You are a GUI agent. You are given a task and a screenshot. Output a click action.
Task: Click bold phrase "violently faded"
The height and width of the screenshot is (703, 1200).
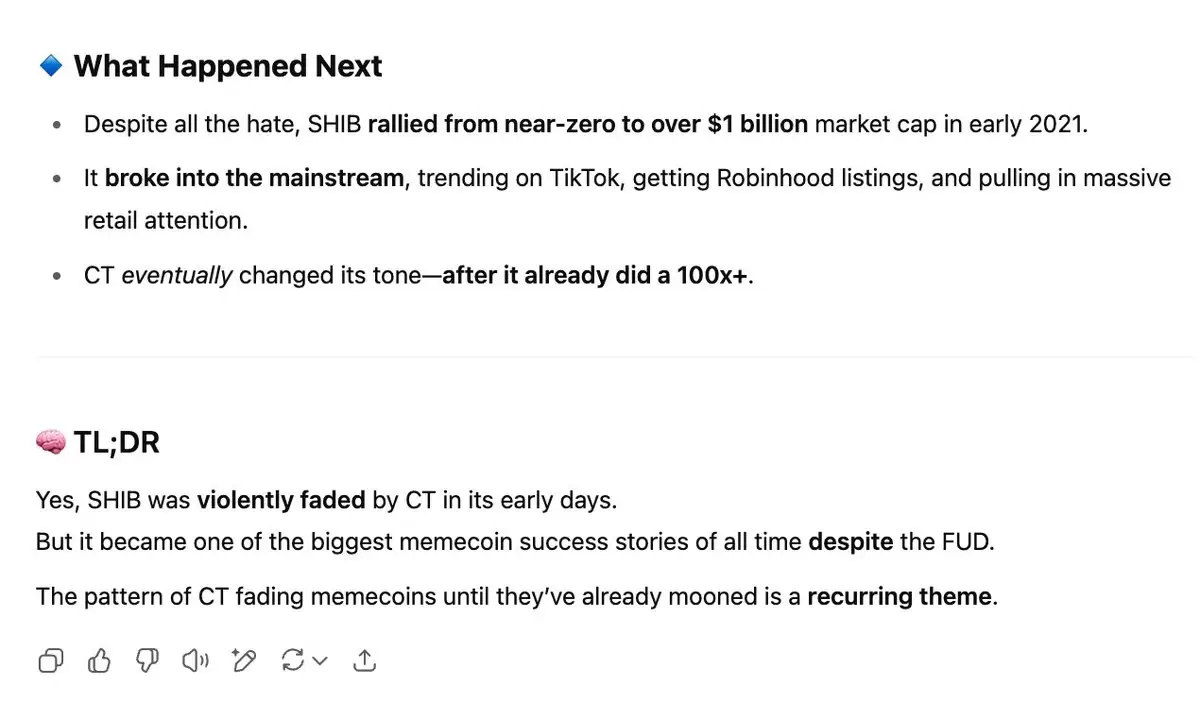click(x=281, y=500)
